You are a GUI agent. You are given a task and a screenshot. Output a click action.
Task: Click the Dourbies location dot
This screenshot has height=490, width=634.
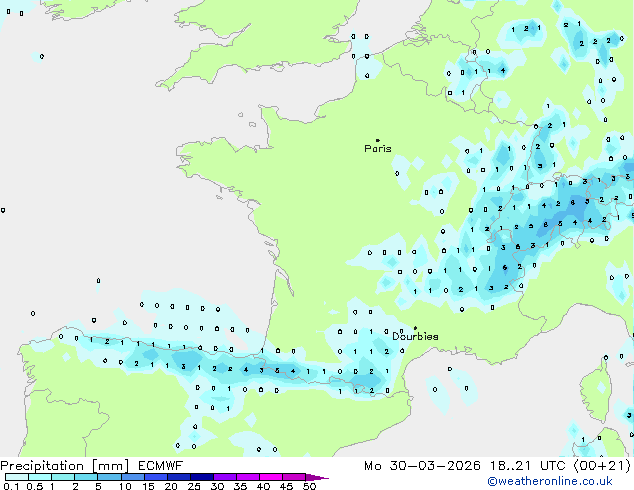tap(415, 328)
